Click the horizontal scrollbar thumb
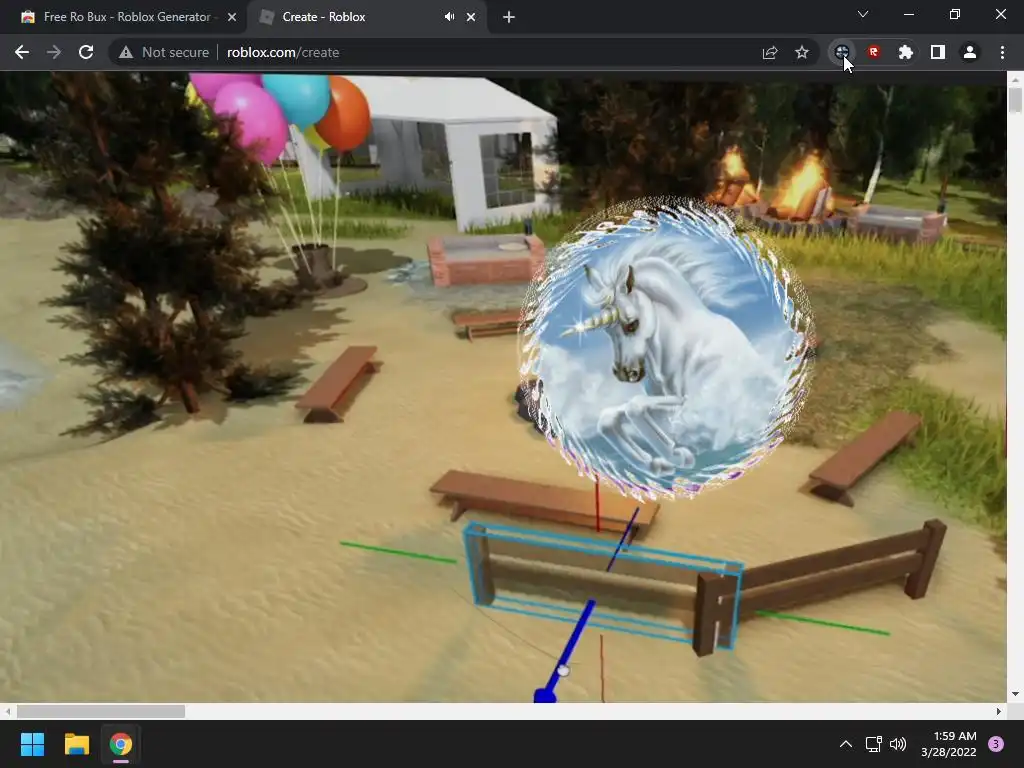The image size is (1024, 768). [101, 711]
